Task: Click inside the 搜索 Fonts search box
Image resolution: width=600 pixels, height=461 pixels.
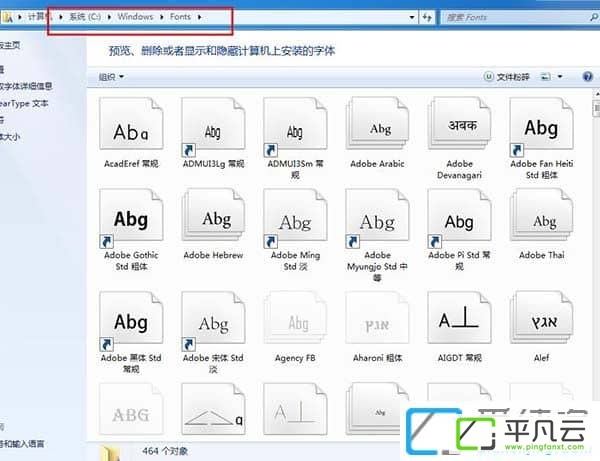Action: coord(515,17)
